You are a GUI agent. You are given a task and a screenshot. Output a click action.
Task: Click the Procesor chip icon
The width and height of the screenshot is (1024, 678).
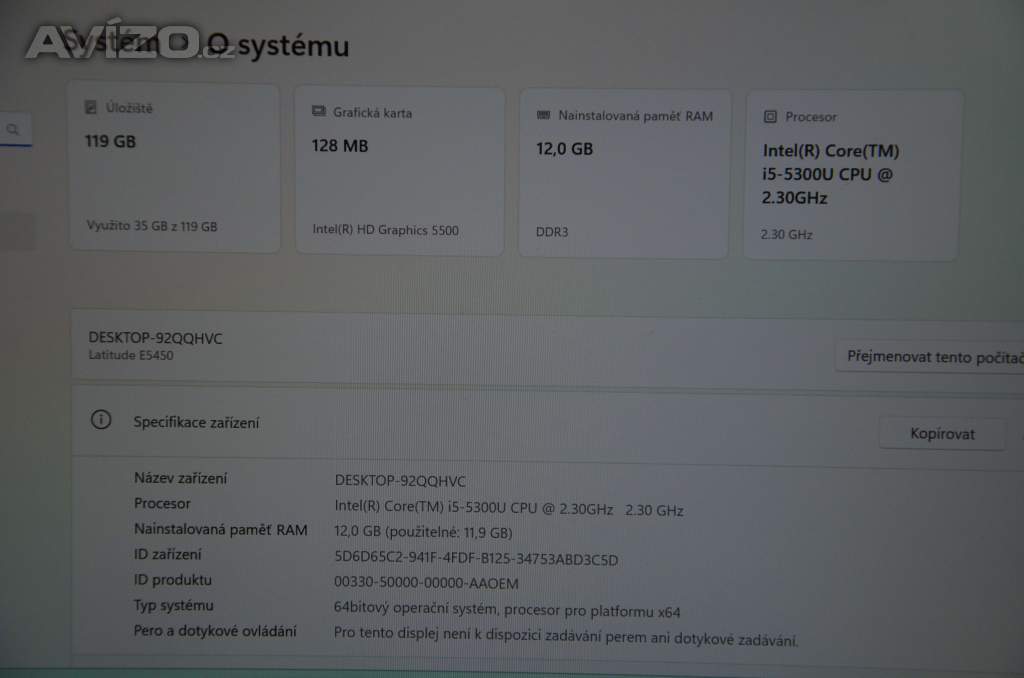[x=770, y=116]
